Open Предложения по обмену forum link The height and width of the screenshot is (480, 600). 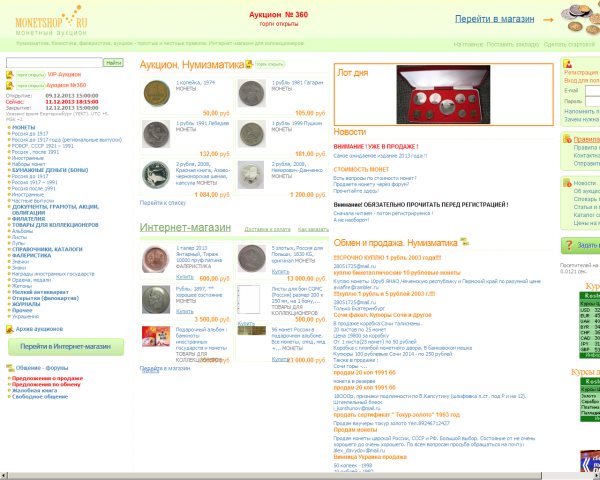tap(46, 384)
